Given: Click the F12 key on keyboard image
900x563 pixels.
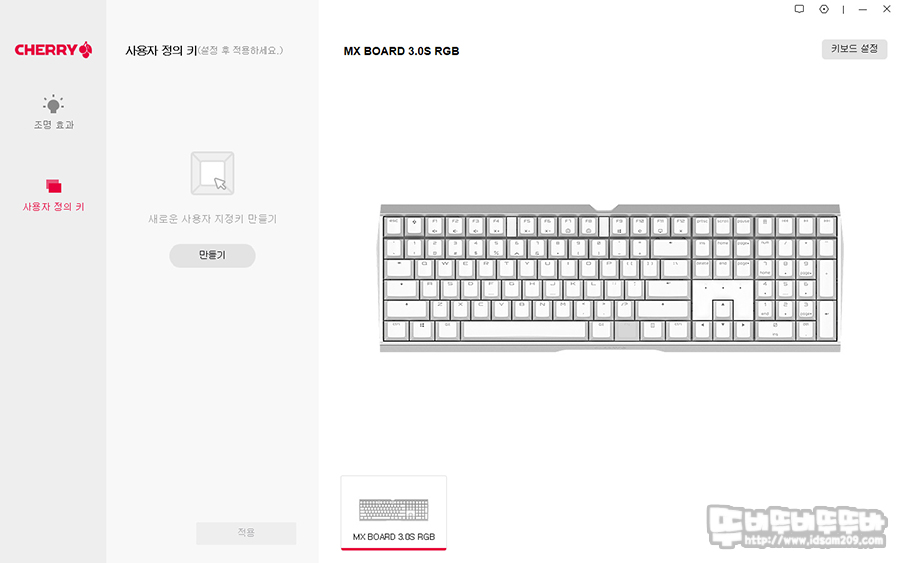Looking at the screenshot, I should (x=681, y=226).
